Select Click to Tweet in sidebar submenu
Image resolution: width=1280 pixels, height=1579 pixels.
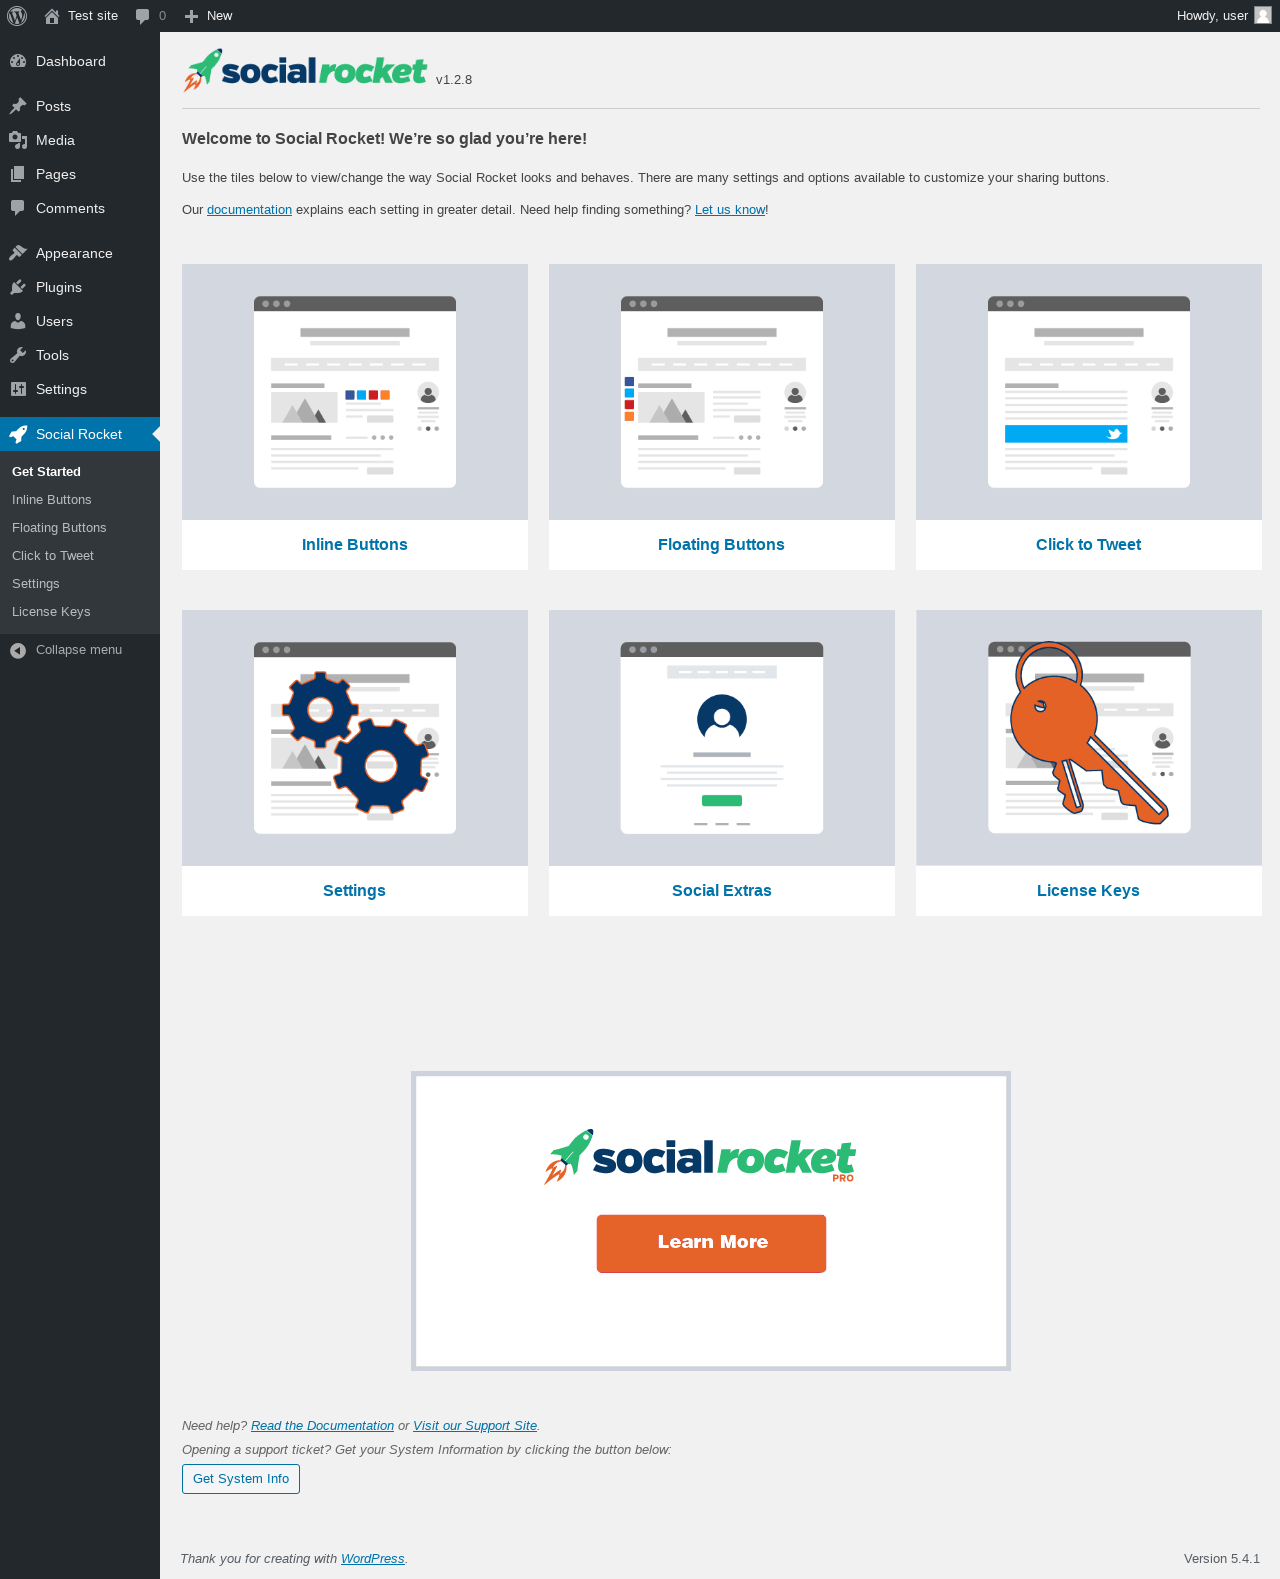53,556
